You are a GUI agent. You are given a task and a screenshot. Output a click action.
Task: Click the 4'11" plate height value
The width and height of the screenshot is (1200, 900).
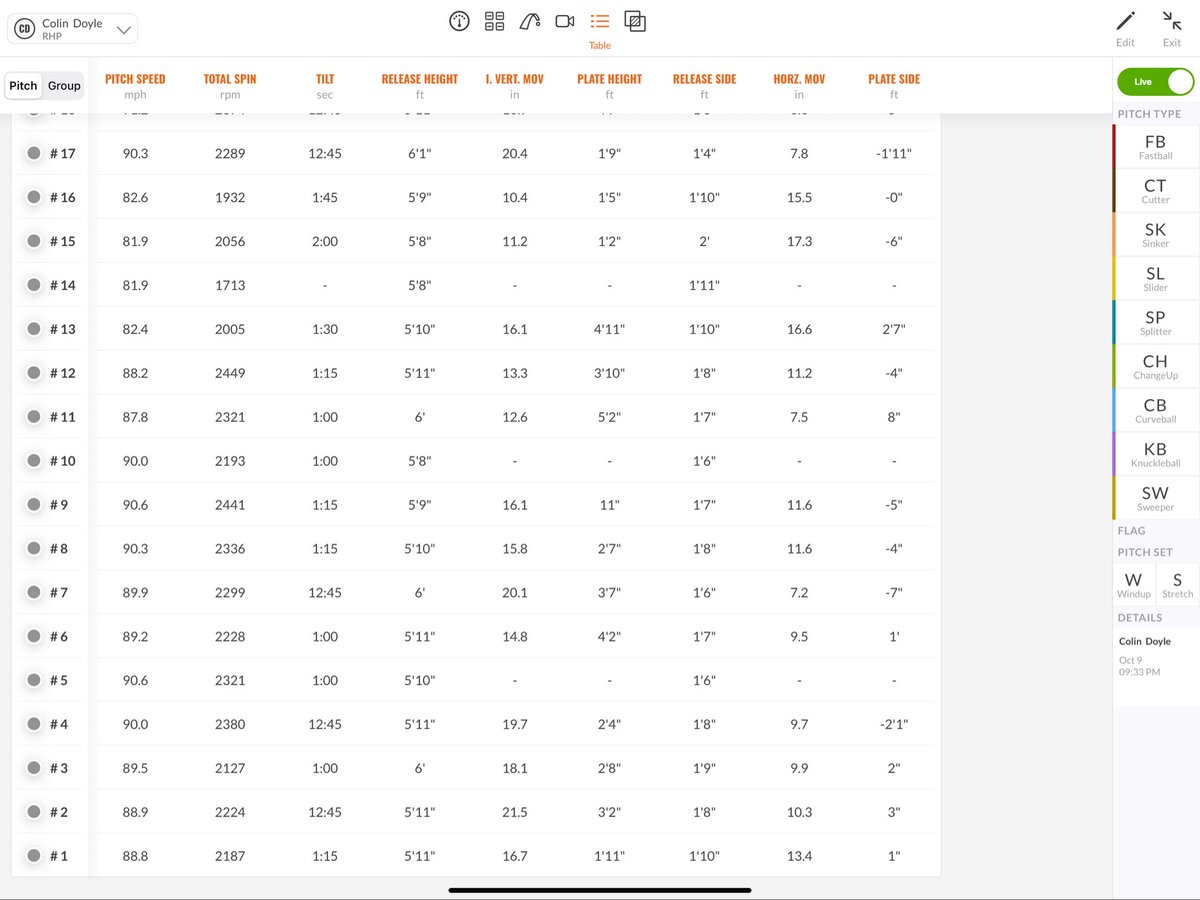(609, 329)
